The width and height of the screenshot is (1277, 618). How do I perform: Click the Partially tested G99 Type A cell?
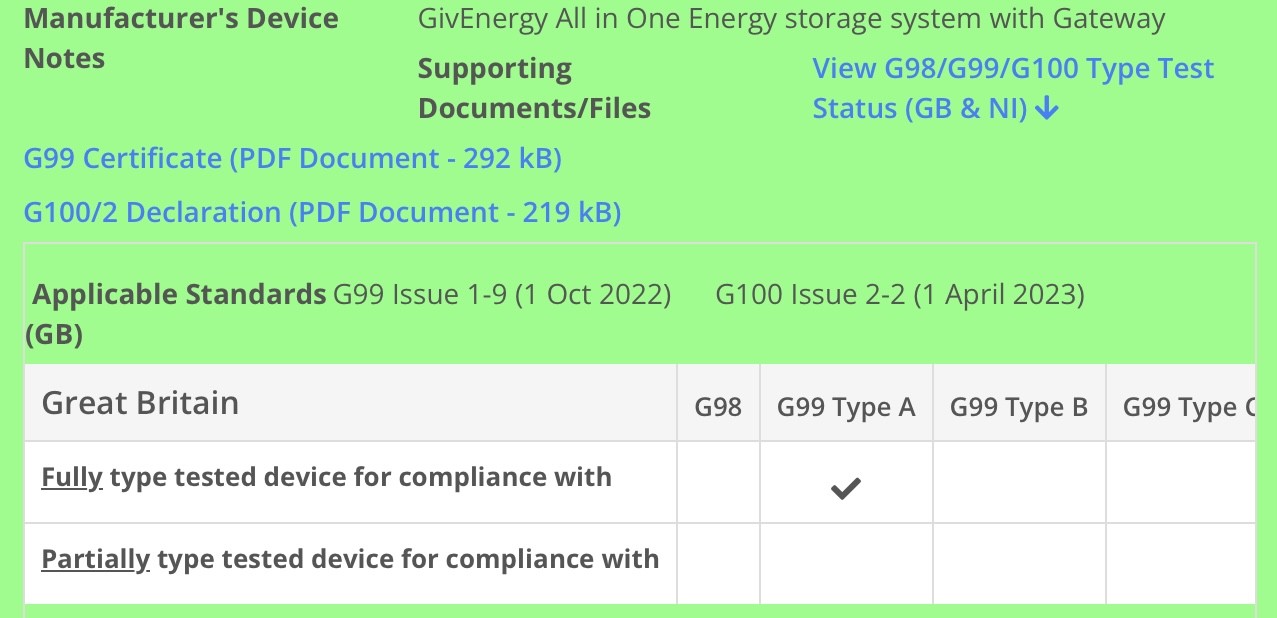point(846,564)
